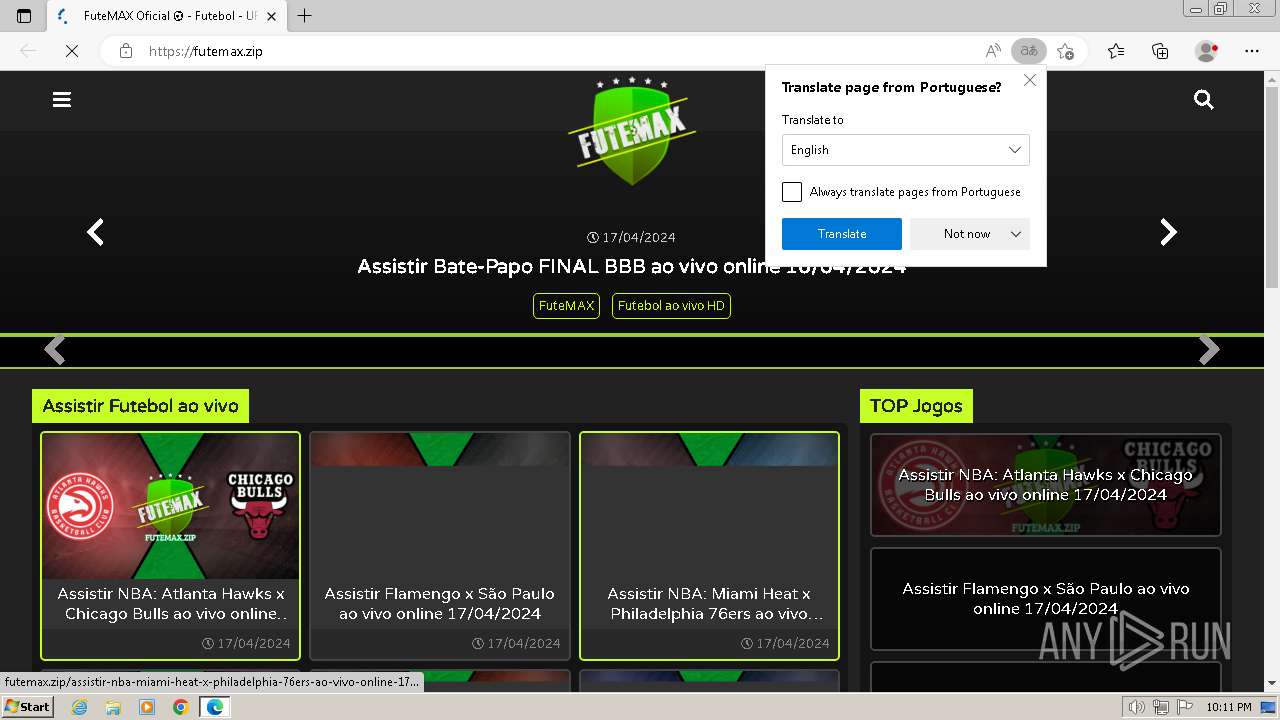Viewport: 1280px width, 720px height.
Task: Expand Not now options arrow
Action: pos(1016,234)
